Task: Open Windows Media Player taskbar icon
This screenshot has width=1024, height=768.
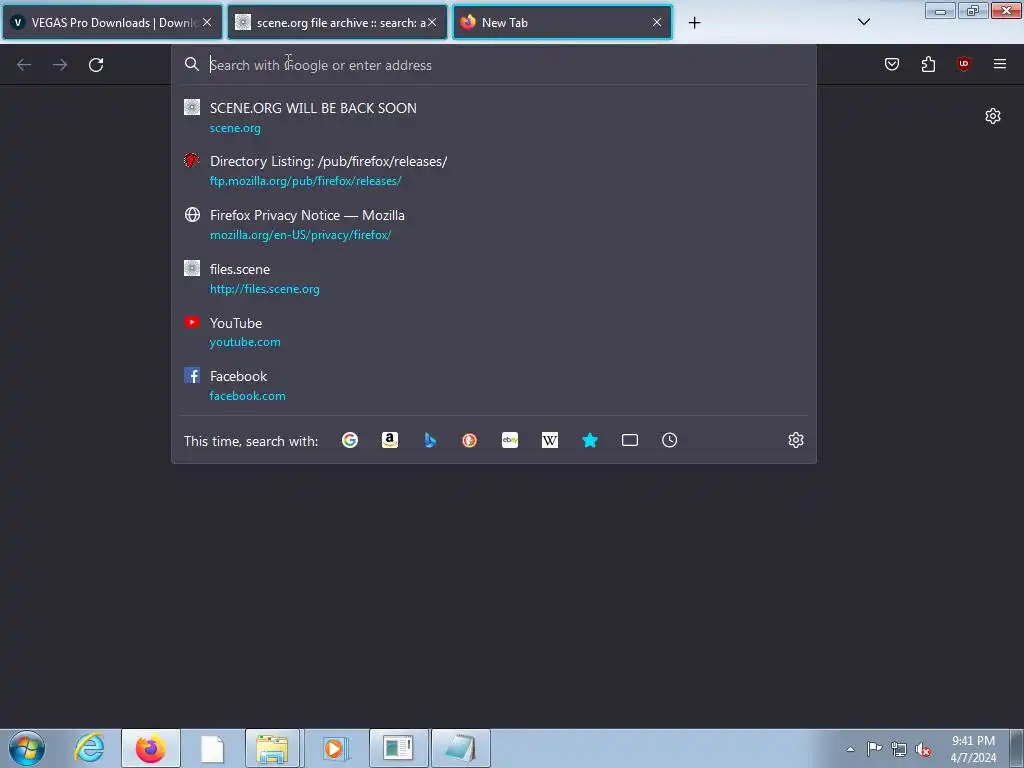Action: [x=335, y=748]
